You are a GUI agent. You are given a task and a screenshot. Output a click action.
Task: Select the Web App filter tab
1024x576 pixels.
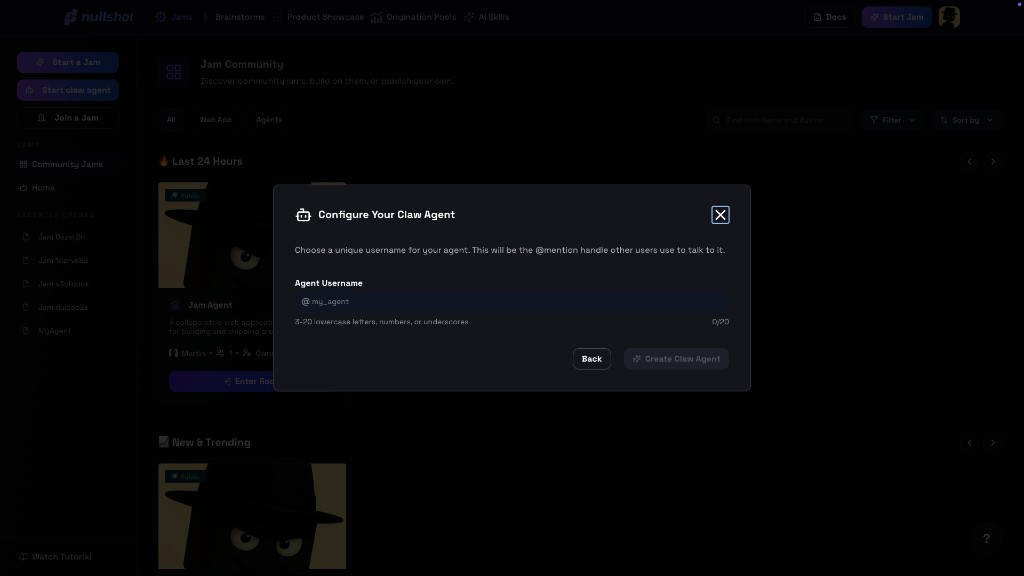click(x=216, y=120)
